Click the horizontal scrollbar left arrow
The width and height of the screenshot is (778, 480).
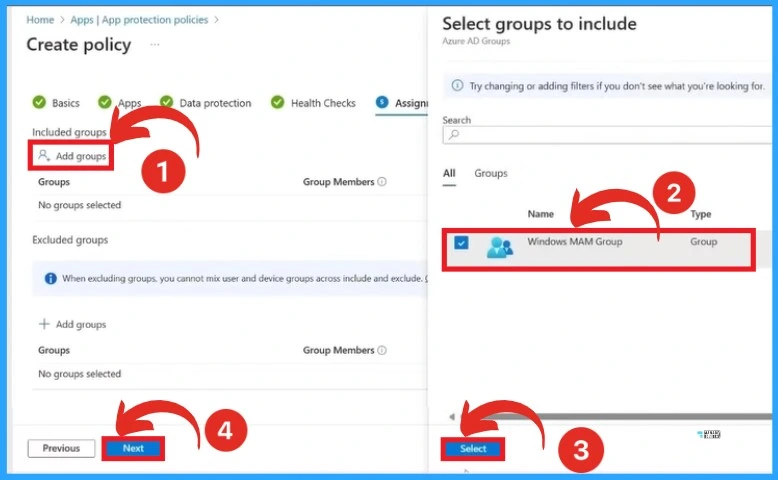[452, 416]
